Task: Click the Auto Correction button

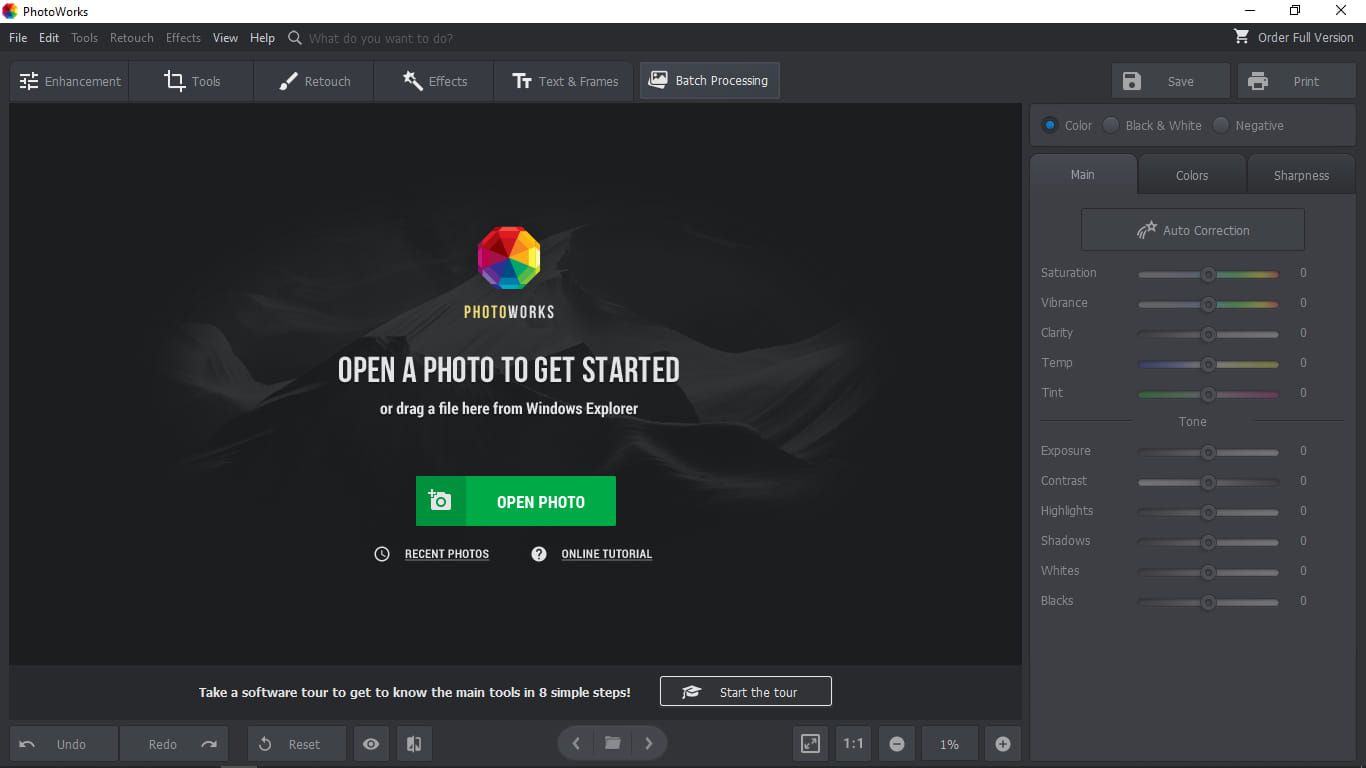Action: pyautogui.click(x=1193, y=230)
